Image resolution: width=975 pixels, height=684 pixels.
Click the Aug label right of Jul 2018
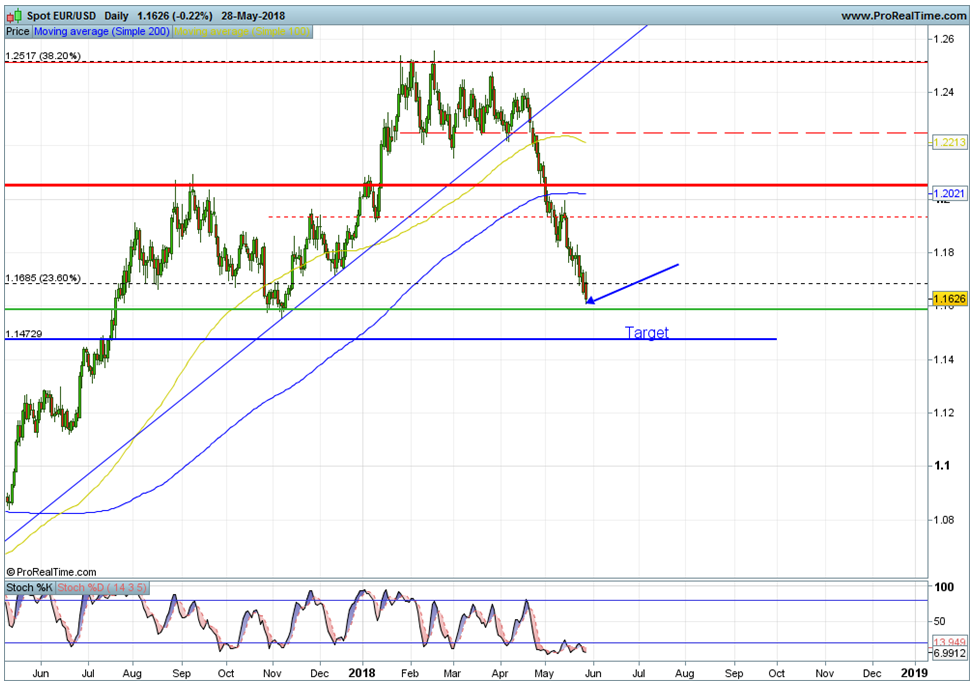(685, 673)
